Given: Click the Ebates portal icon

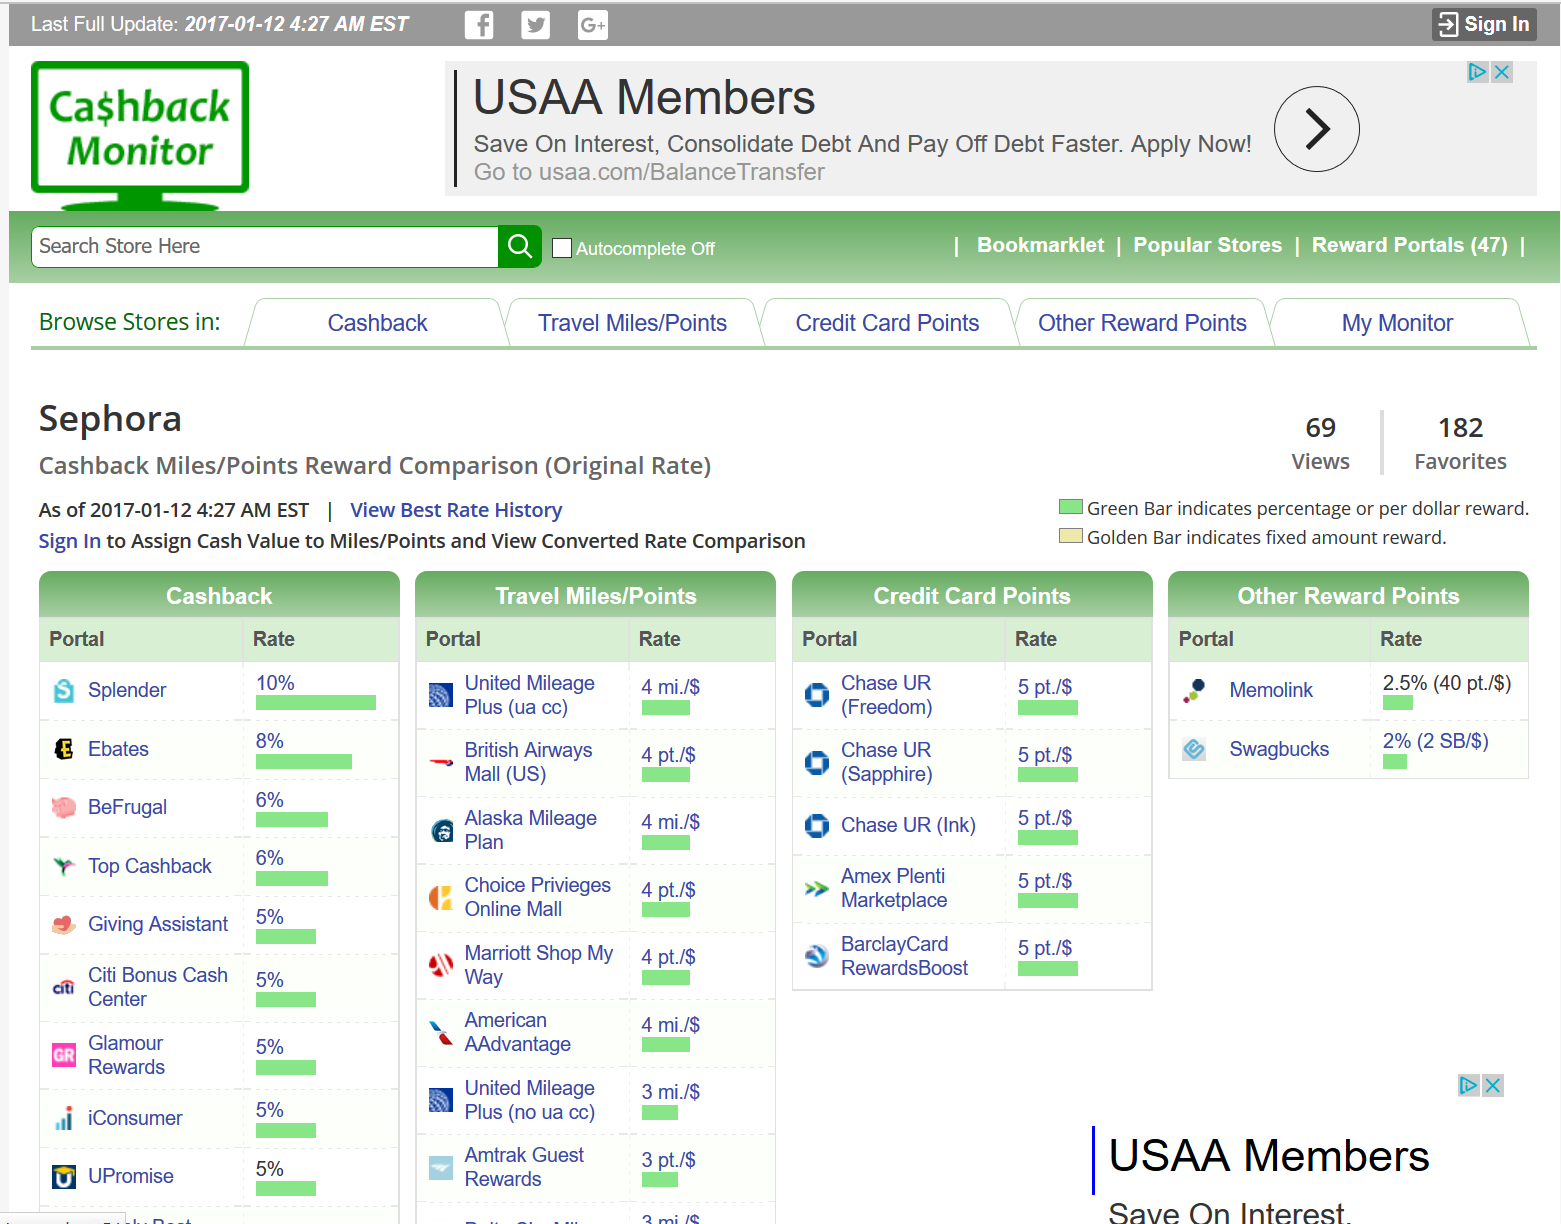Looking at the screenshot, I should pyautogui.click(x=64, y=749).
